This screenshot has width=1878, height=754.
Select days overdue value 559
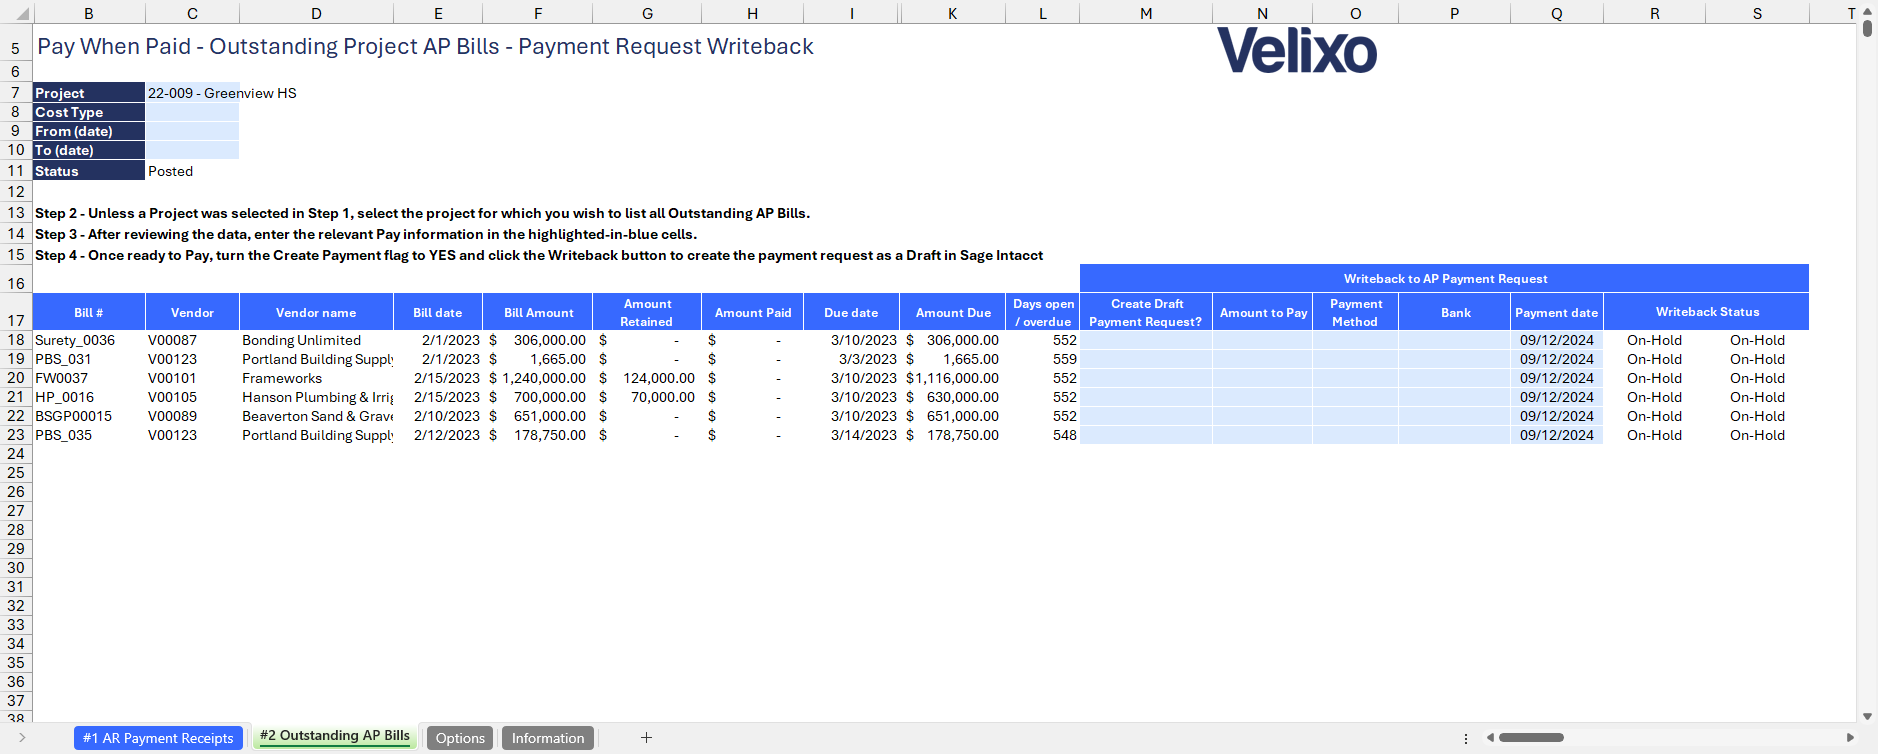tap(1043, 359)
